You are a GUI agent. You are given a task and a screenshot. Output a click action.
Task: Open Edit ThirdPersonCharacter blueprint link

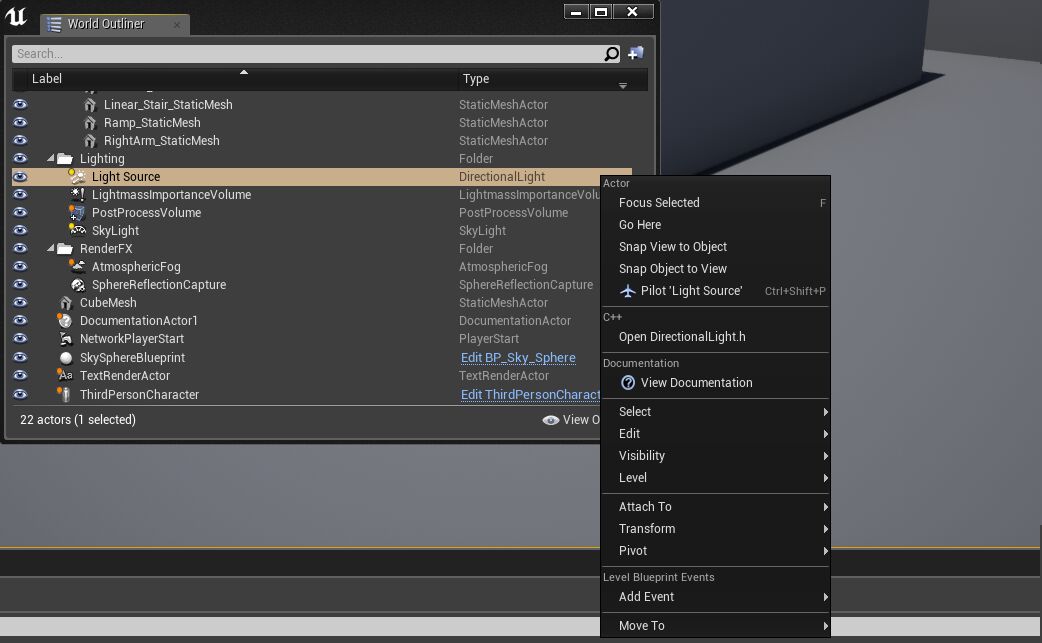coord(530,395)
